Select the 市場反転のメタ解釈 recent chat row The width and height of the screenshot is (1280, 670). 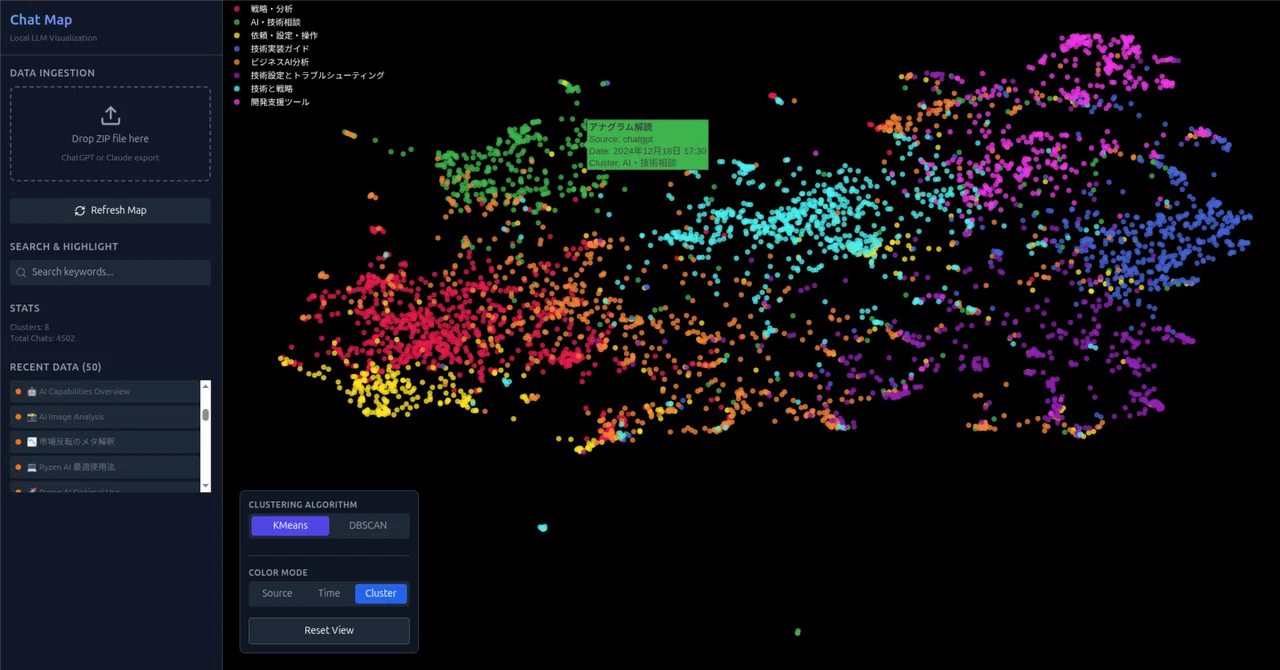105,441
